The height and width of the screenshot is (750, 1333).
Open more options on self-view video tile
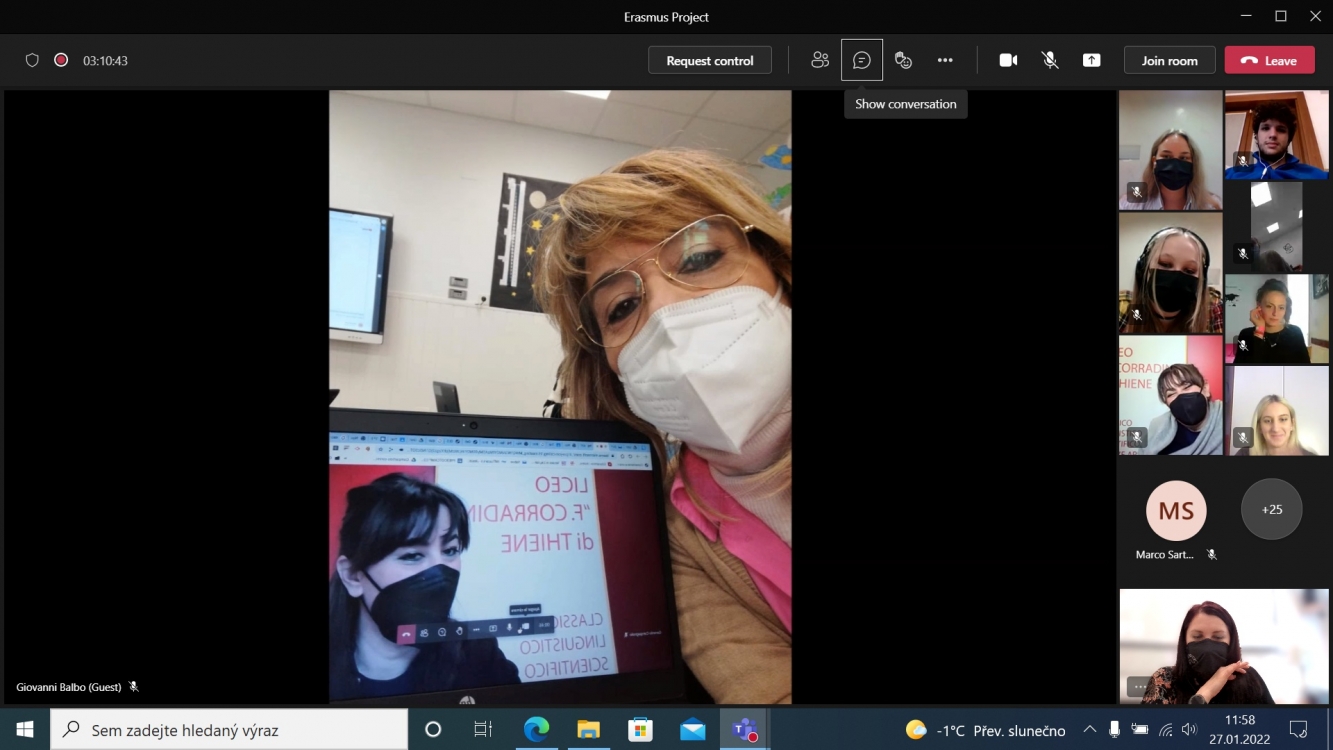point(1139,686)
